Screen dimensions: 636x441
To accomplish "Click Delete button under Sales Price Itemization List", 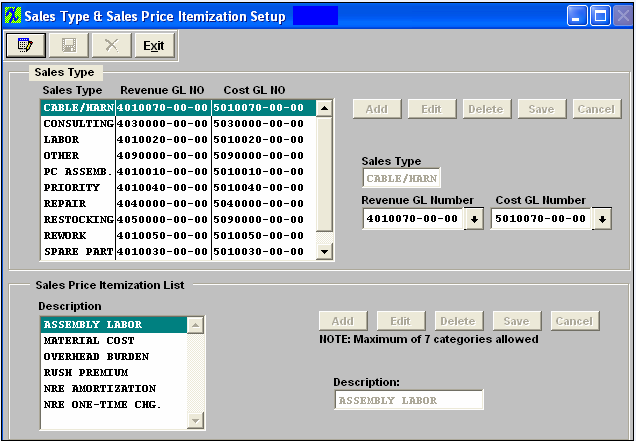I will 459,321.
